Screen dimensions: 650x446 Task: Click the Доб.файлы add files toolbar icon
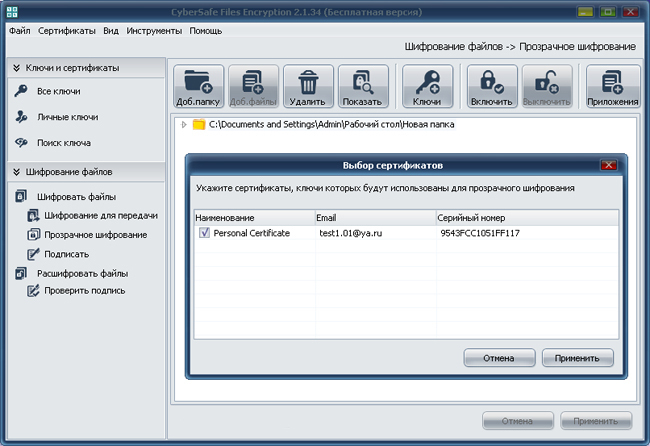pyautogui.click(x=253, y=86)
